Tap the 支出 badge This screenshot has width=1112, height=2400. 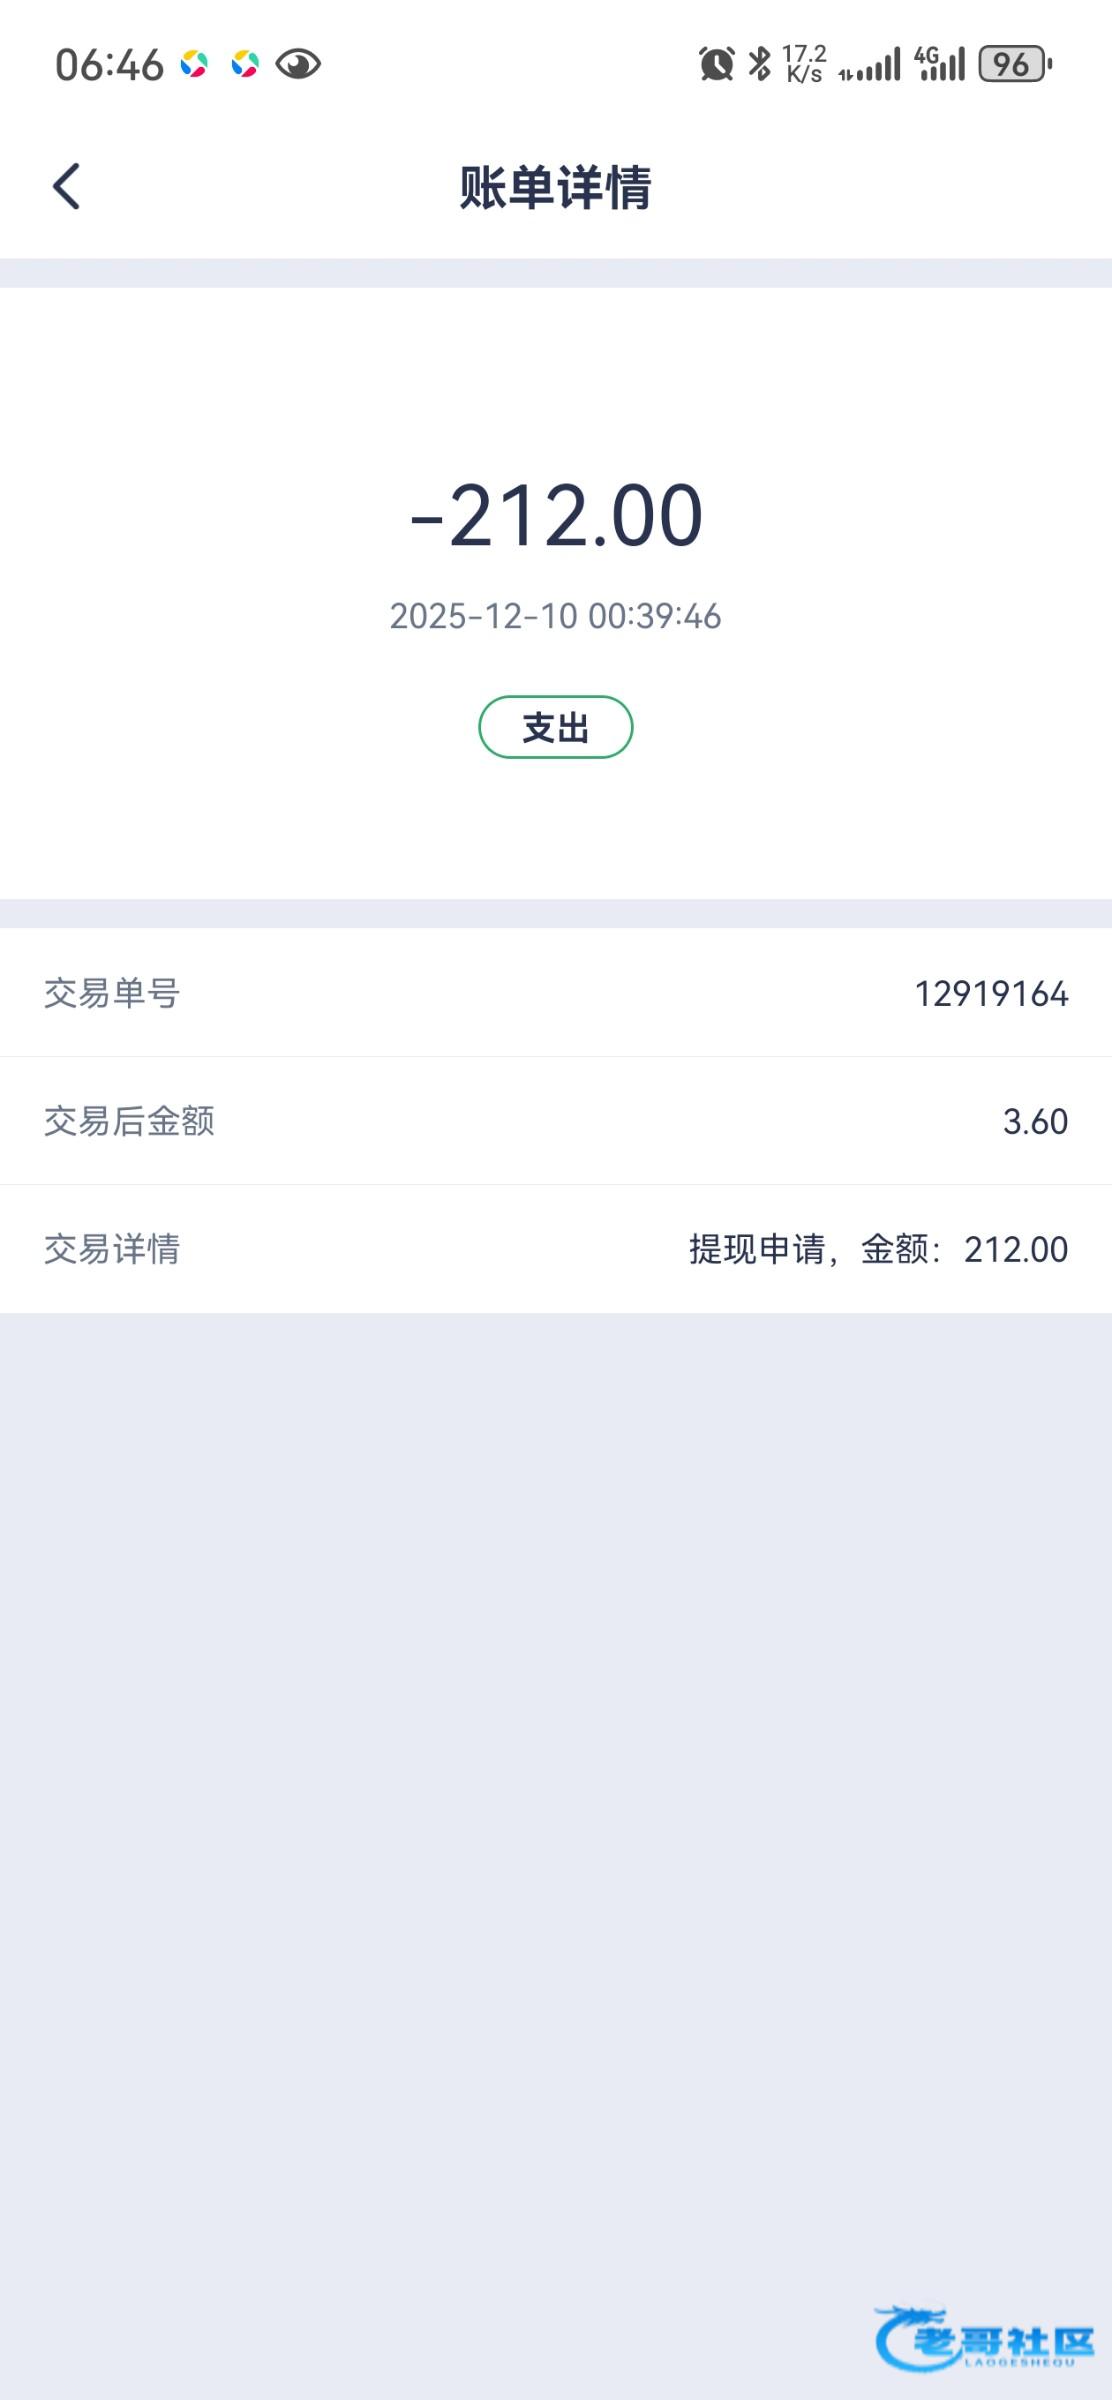click(556, 727)
